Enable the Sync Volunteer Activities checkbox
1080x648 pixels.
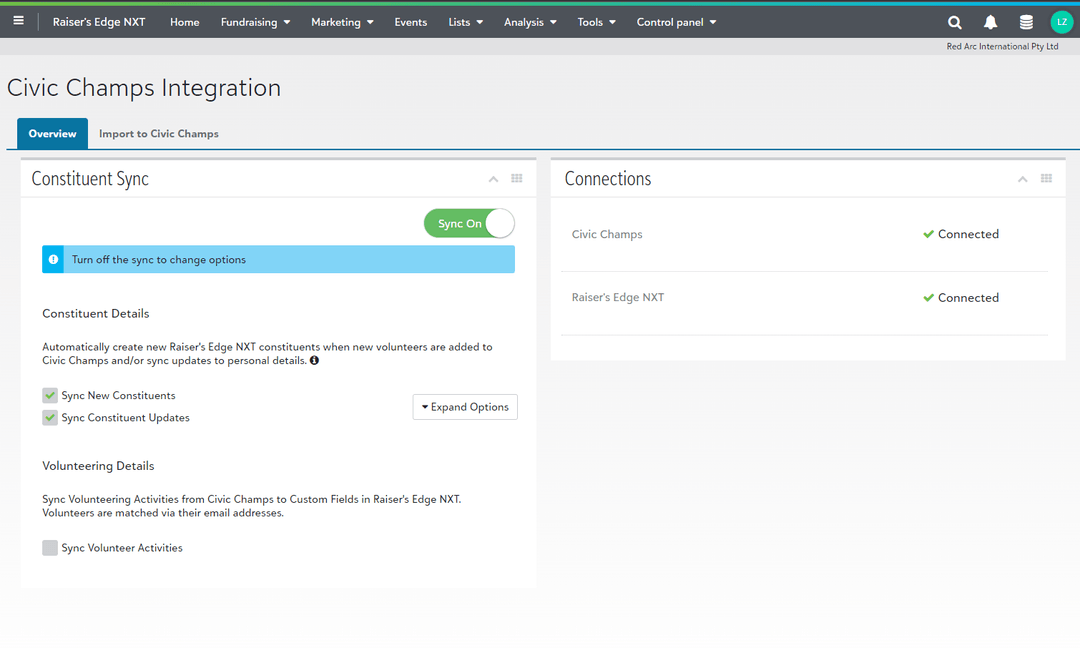pyautogui.click(x=50, y=547)
